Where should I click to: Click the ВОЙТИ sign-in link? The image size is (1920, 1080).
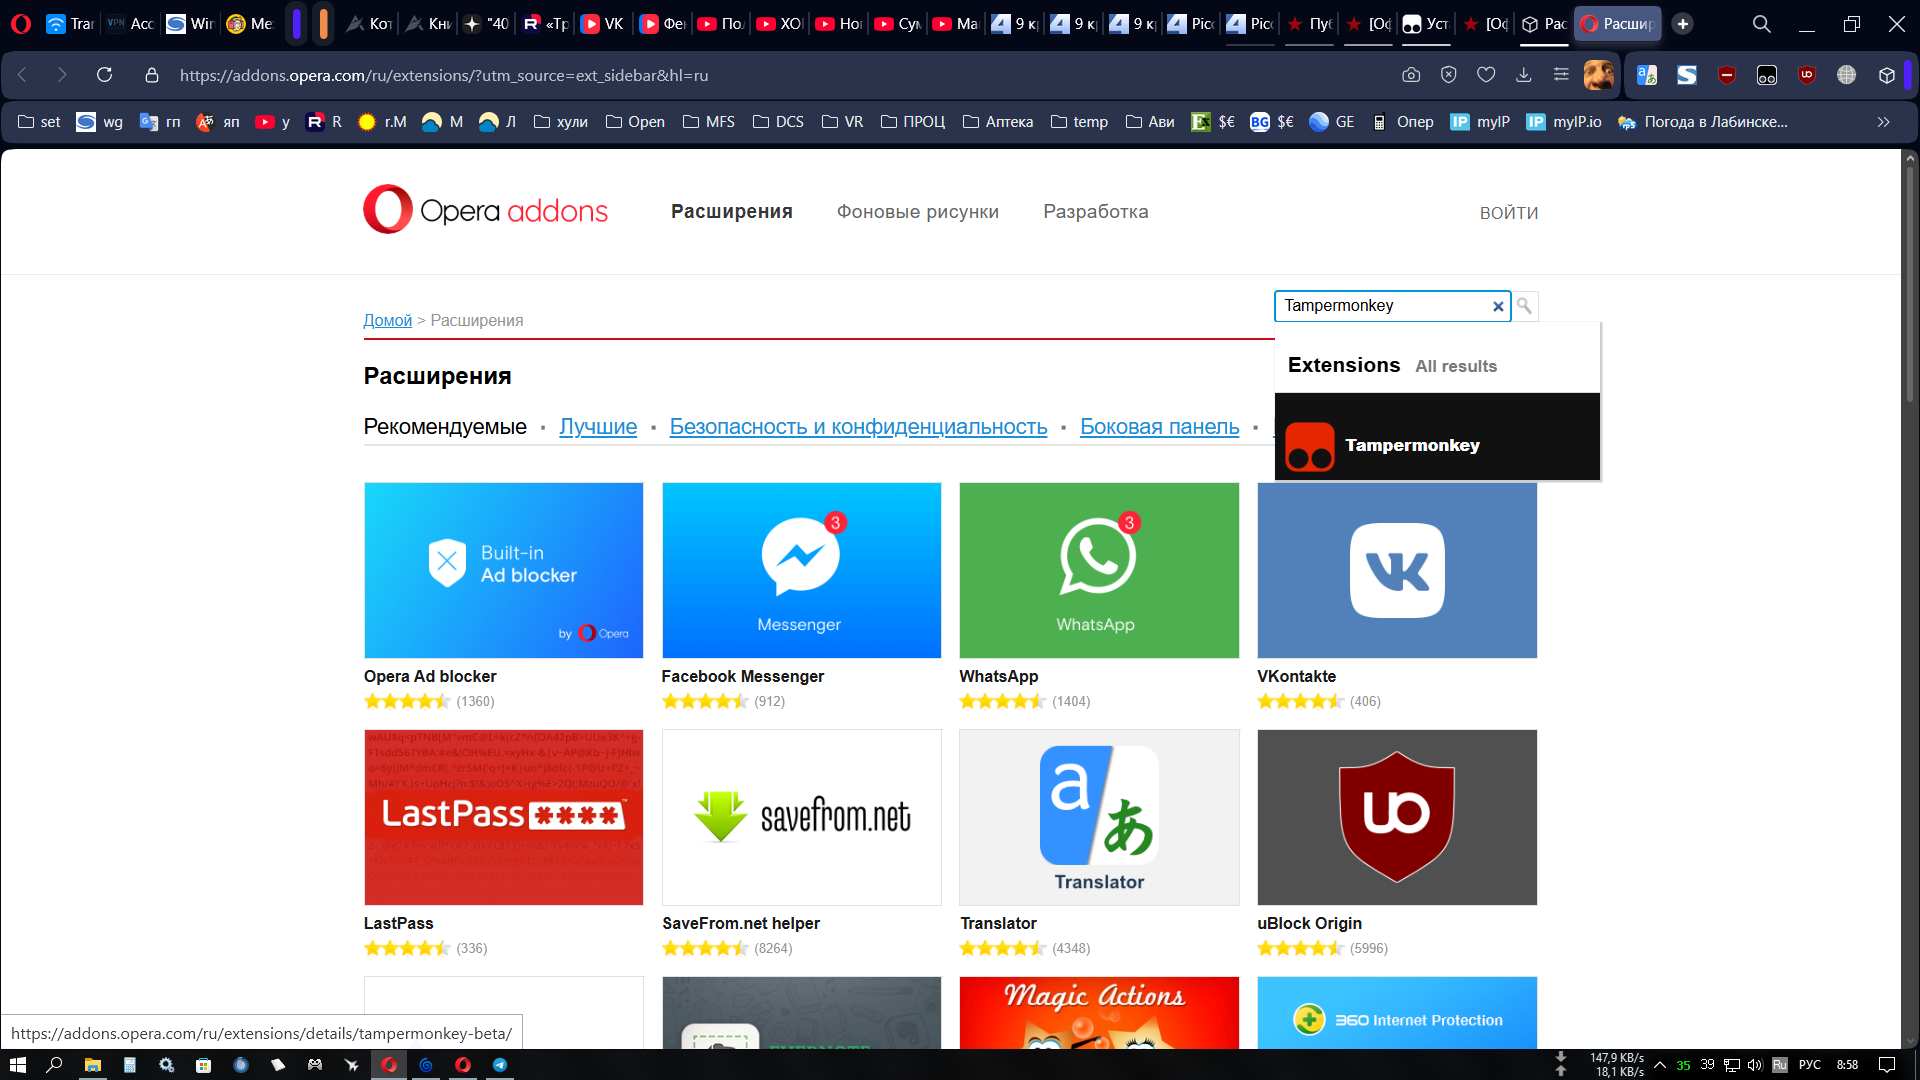(1509, 213)
